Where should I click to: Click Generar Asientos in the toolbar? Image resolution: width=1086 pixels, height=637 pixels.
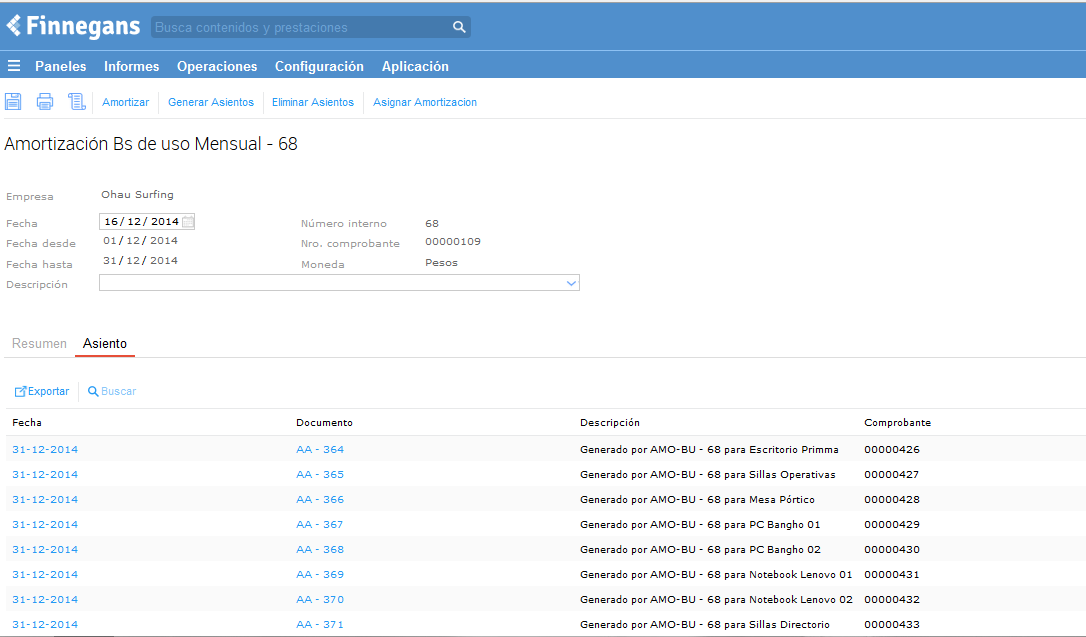point(211,102)
